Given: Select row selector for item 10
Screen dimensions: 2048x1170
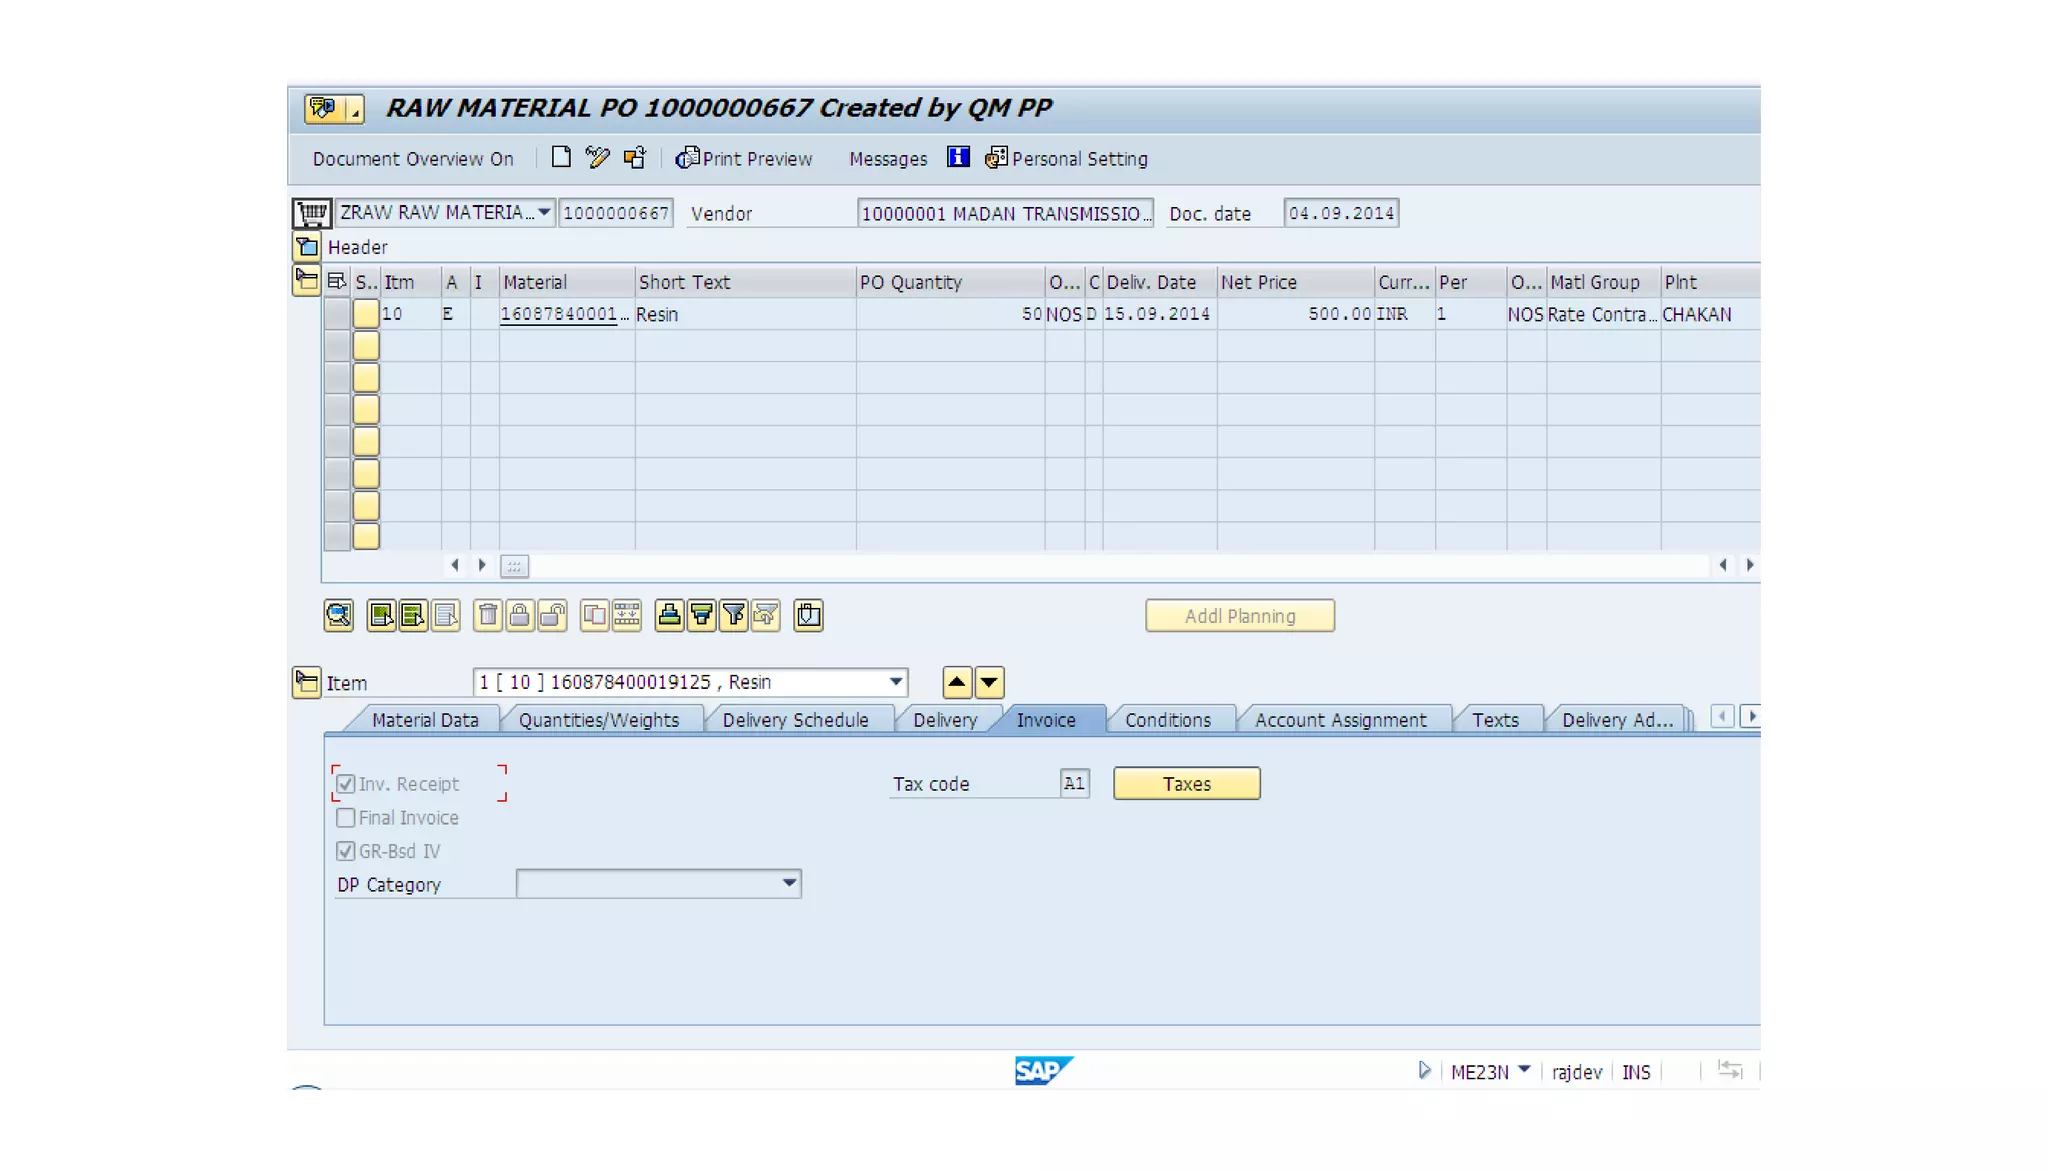Looking at the screenshot, I should point(337,314).
